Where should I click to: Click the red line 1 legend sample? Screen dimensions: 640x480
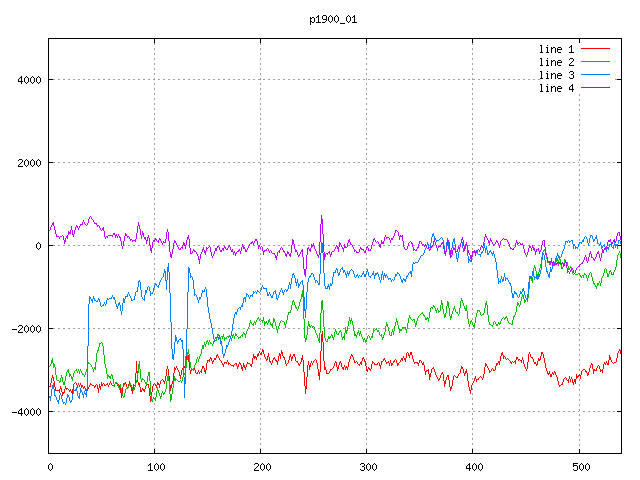[595, 49]
